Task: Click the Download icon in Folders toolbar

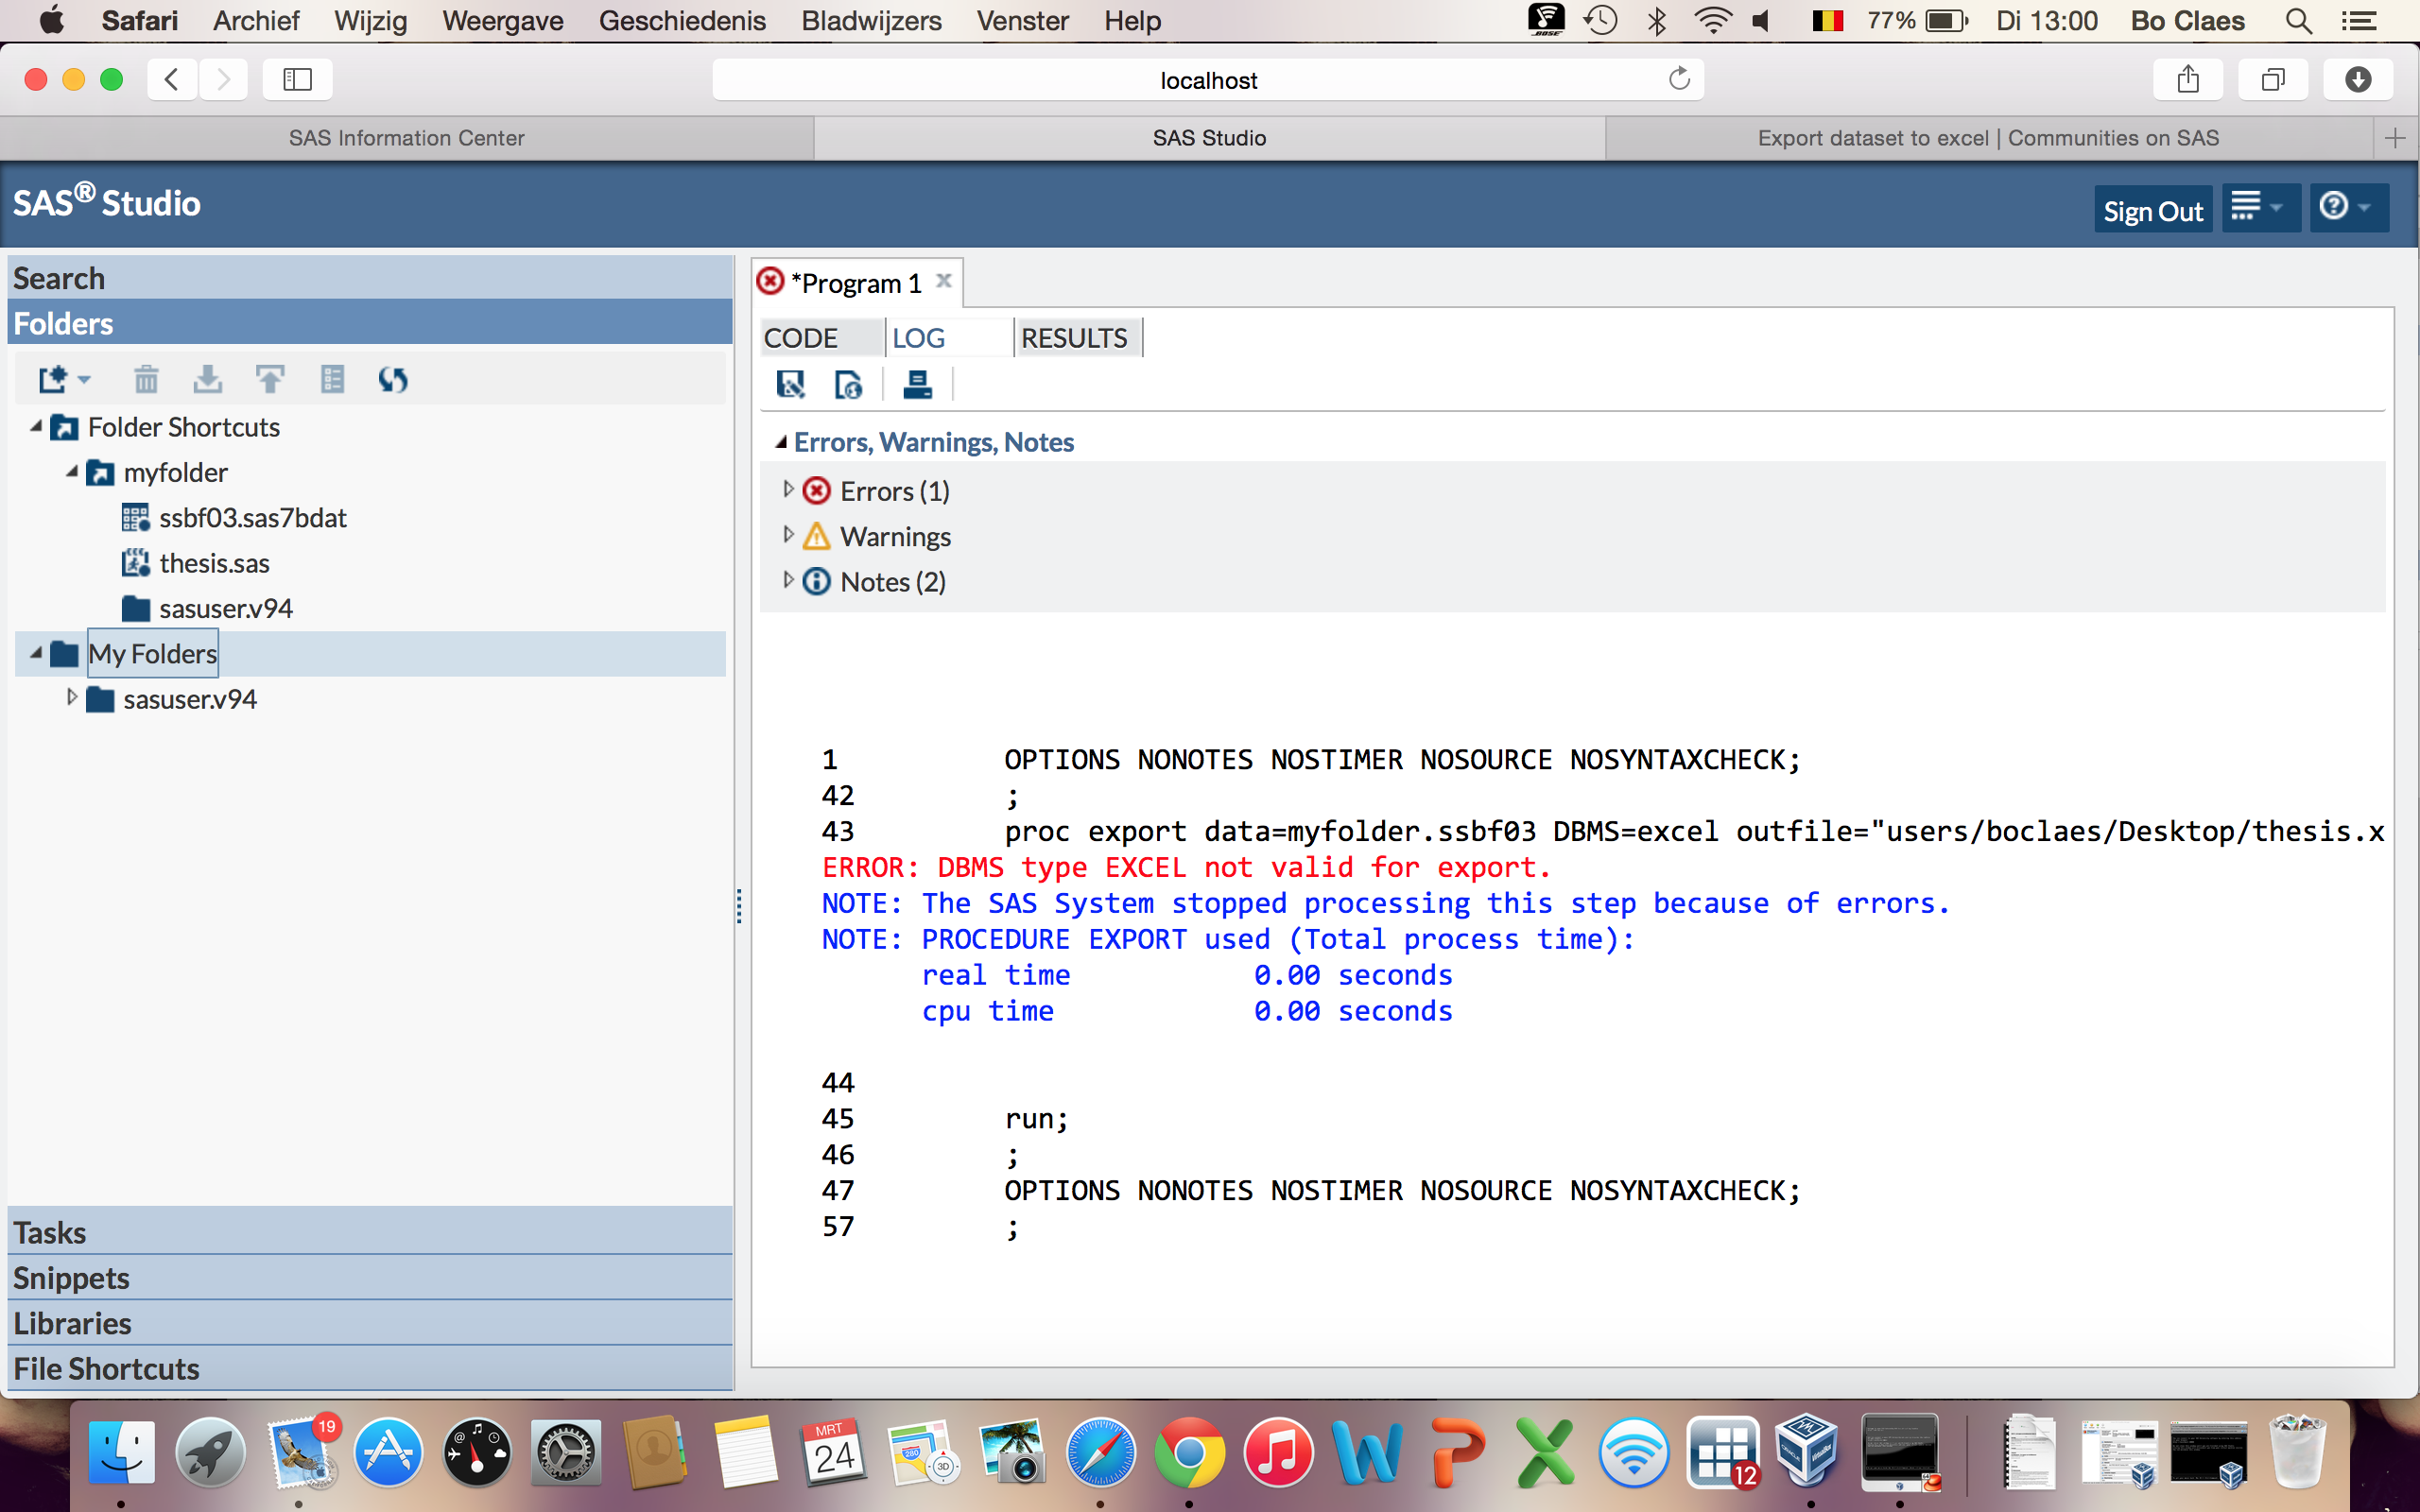Action: click(x=207, y=380)
